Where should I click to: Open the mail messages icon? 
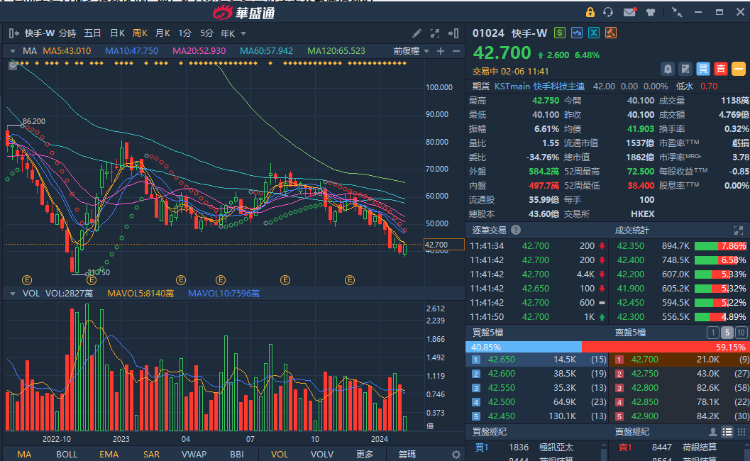point(630,13)
